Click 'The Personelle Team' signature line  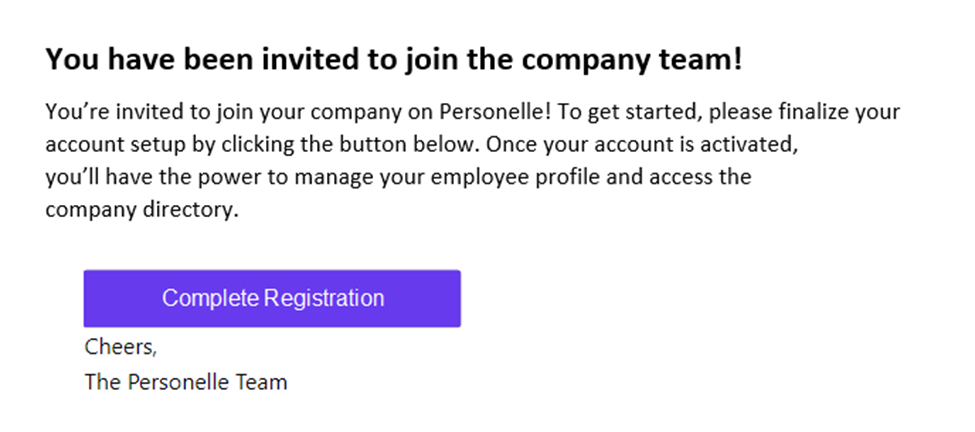coord(186,382)
